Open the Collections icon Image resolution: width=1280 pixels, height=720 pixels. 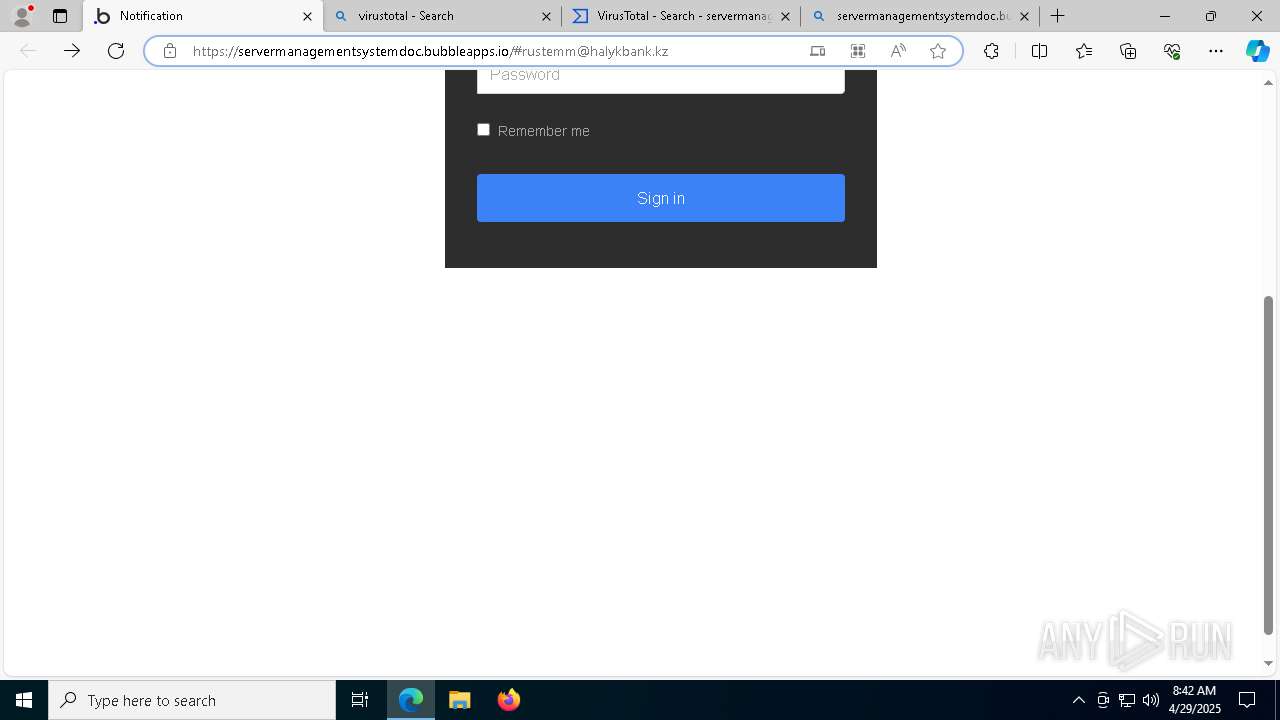coord(1128,51)
